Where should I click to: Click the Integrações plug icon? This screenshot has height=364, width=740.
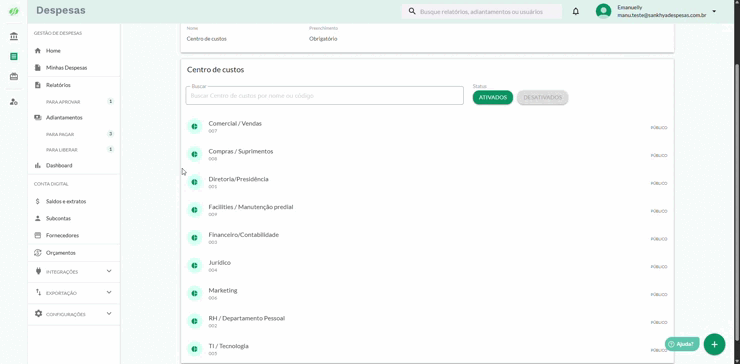click(38, 271)
